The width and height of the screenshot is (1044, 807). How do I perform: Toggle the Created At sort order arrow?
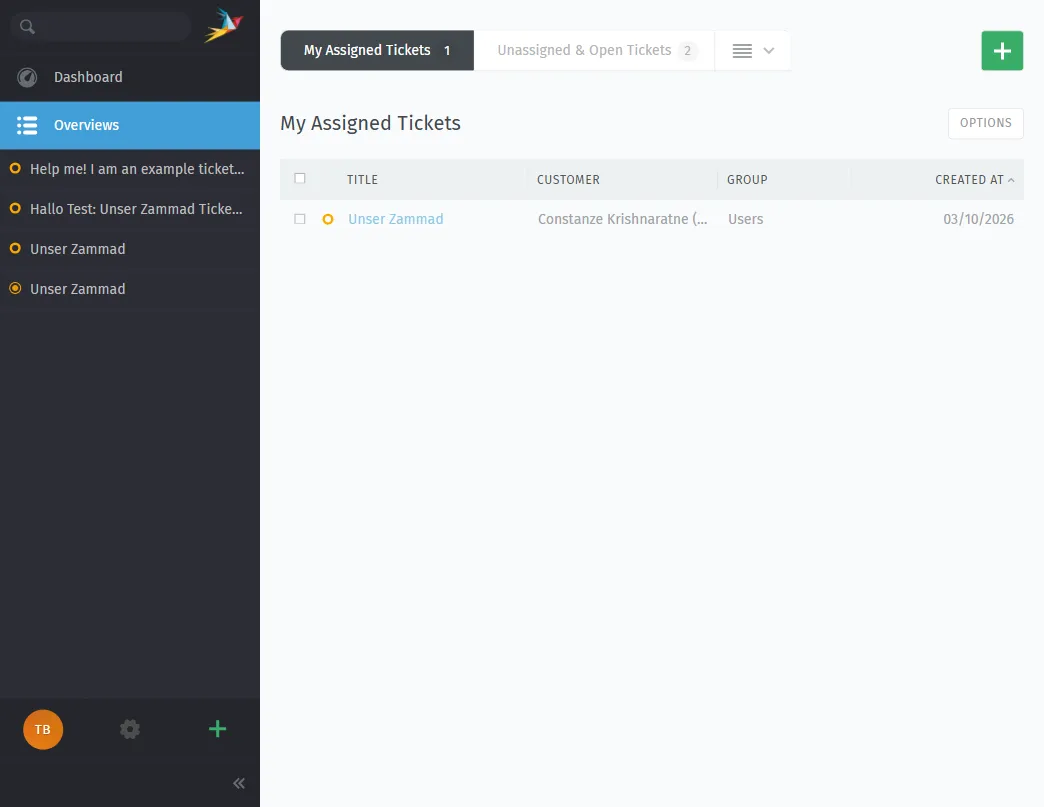coord(1013,179)
